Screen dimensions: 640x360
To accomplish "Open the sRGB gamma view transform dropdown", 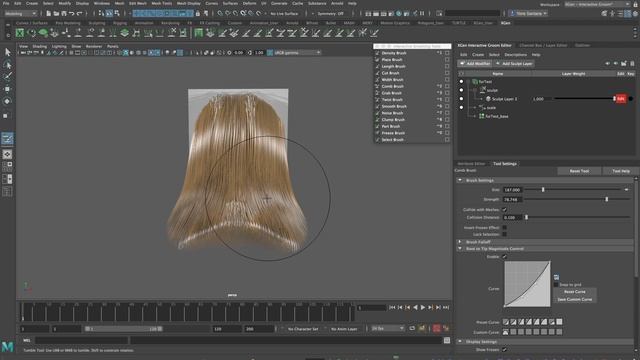I will pyautogui.click(x=297, y=53).
